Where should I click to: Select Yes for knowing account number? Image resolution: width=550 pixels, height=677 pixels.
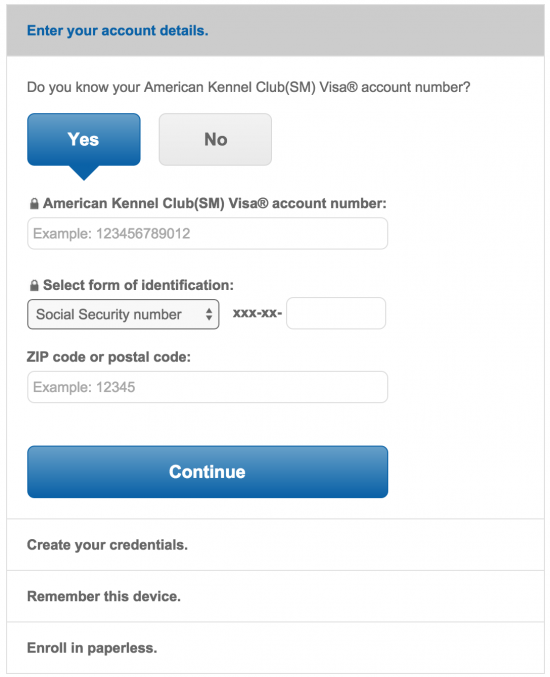84,139
